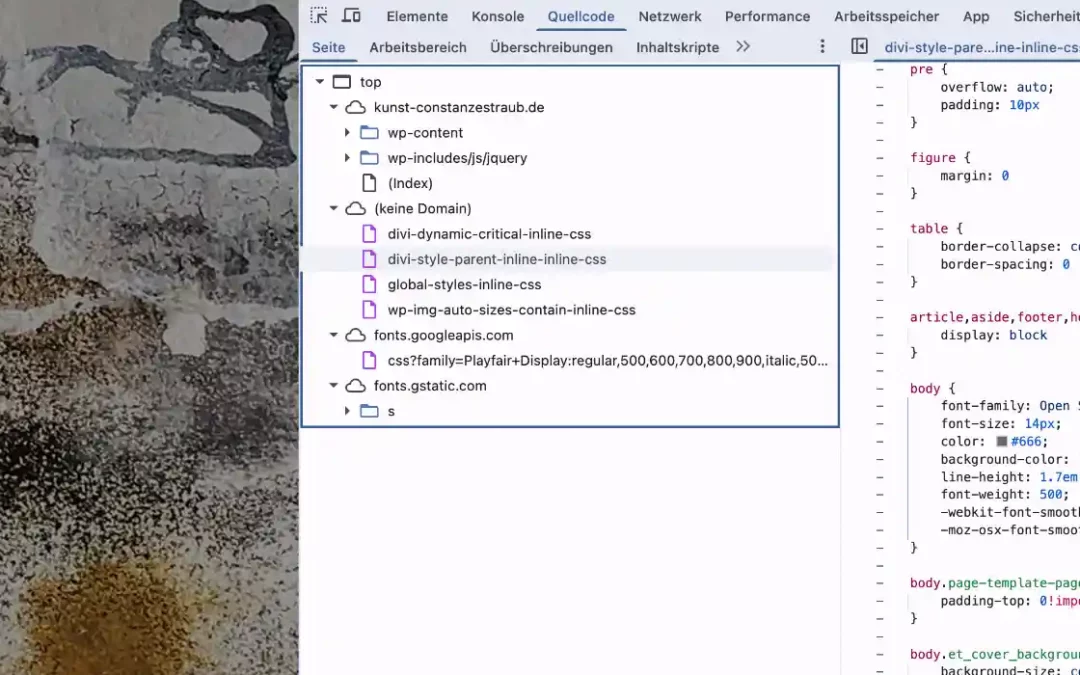The width and height of the screenshot is (1080, 675).
Task: Open the App tab
Action: pos(976,17)
